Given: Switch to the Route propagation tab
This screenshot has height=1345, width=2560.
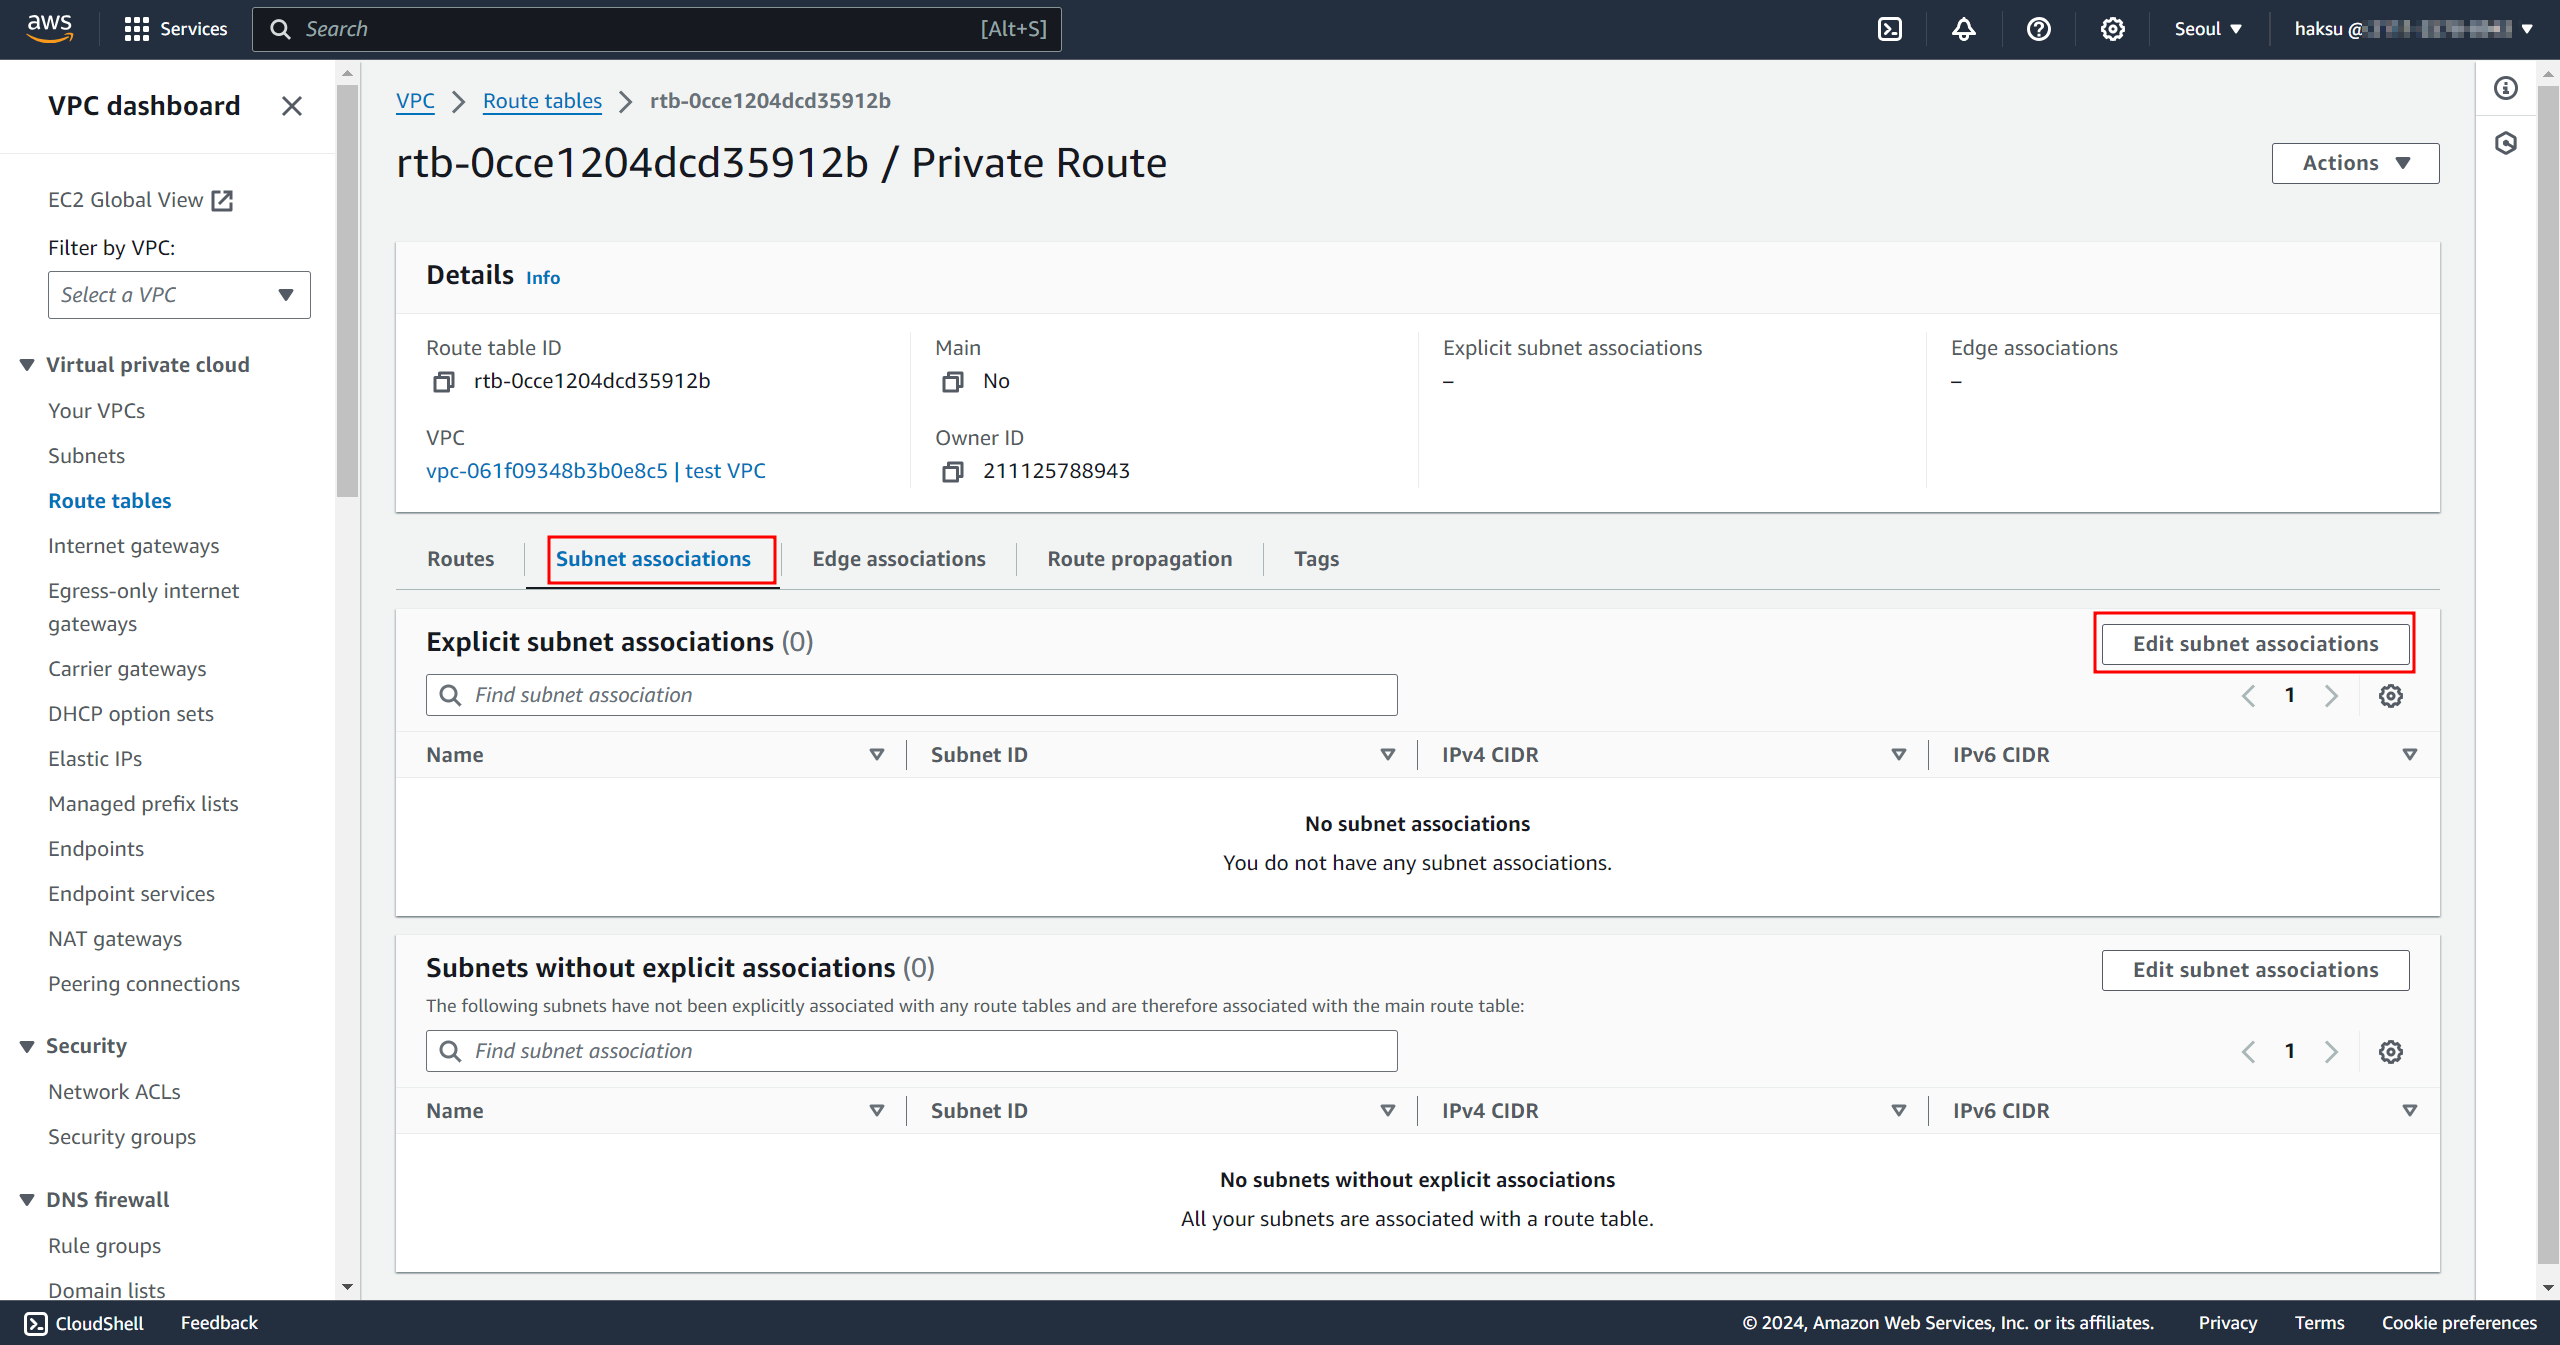Looking at the screenshot, I should point(1139,559).
